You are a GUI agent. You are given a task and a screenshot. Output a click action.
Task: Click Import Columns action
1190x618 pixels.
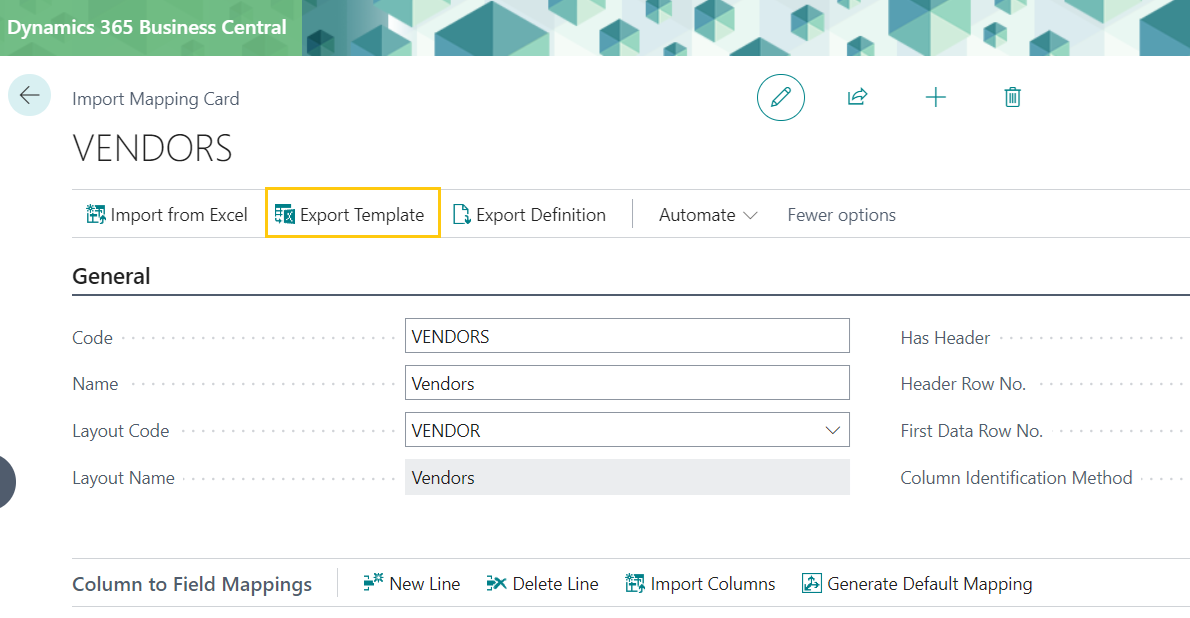[700, 583]
